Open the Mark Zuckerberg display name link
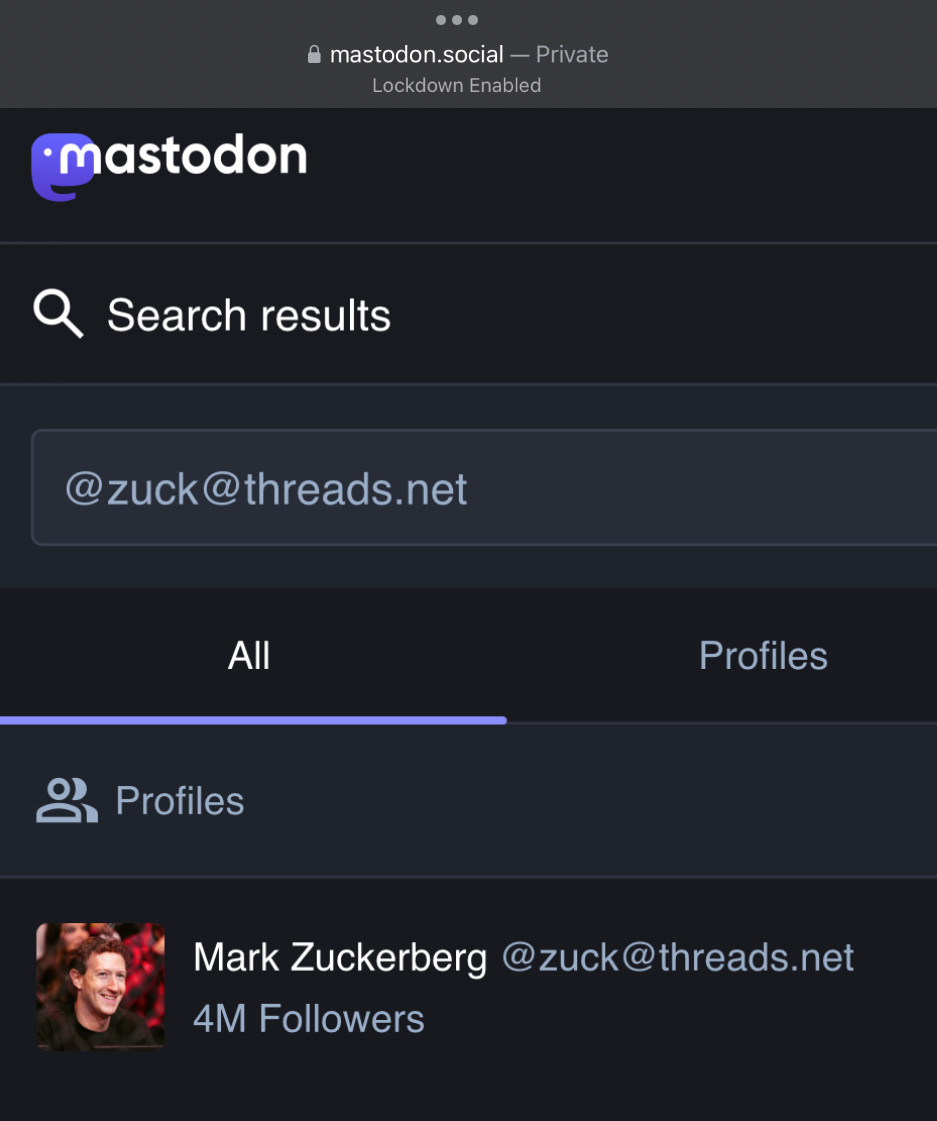The height and width of the screenshot is (1121, 937). 340,958
